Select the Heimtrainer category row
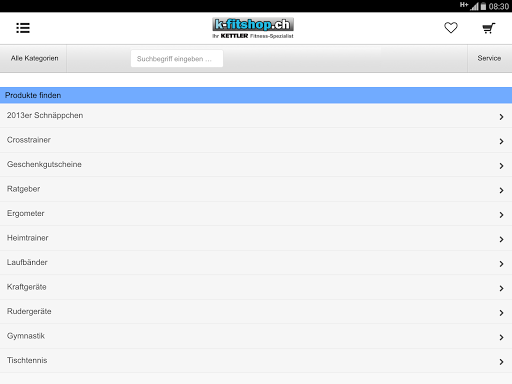This screenshot has height=384, width=512. click(x=256, y=238)
